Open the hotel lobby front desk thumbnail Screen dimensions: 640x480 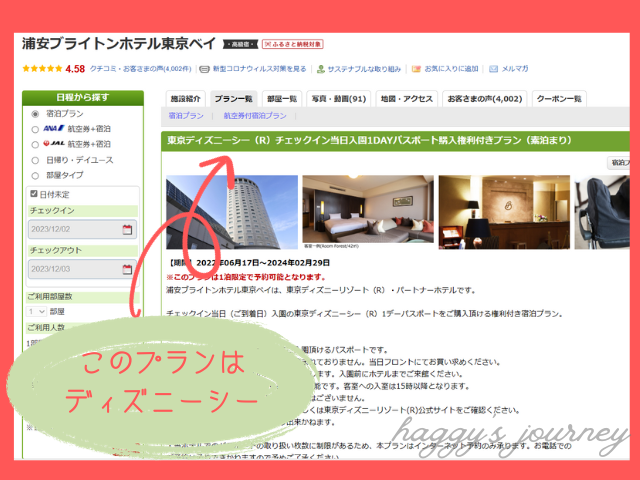(x=504, y=212)
